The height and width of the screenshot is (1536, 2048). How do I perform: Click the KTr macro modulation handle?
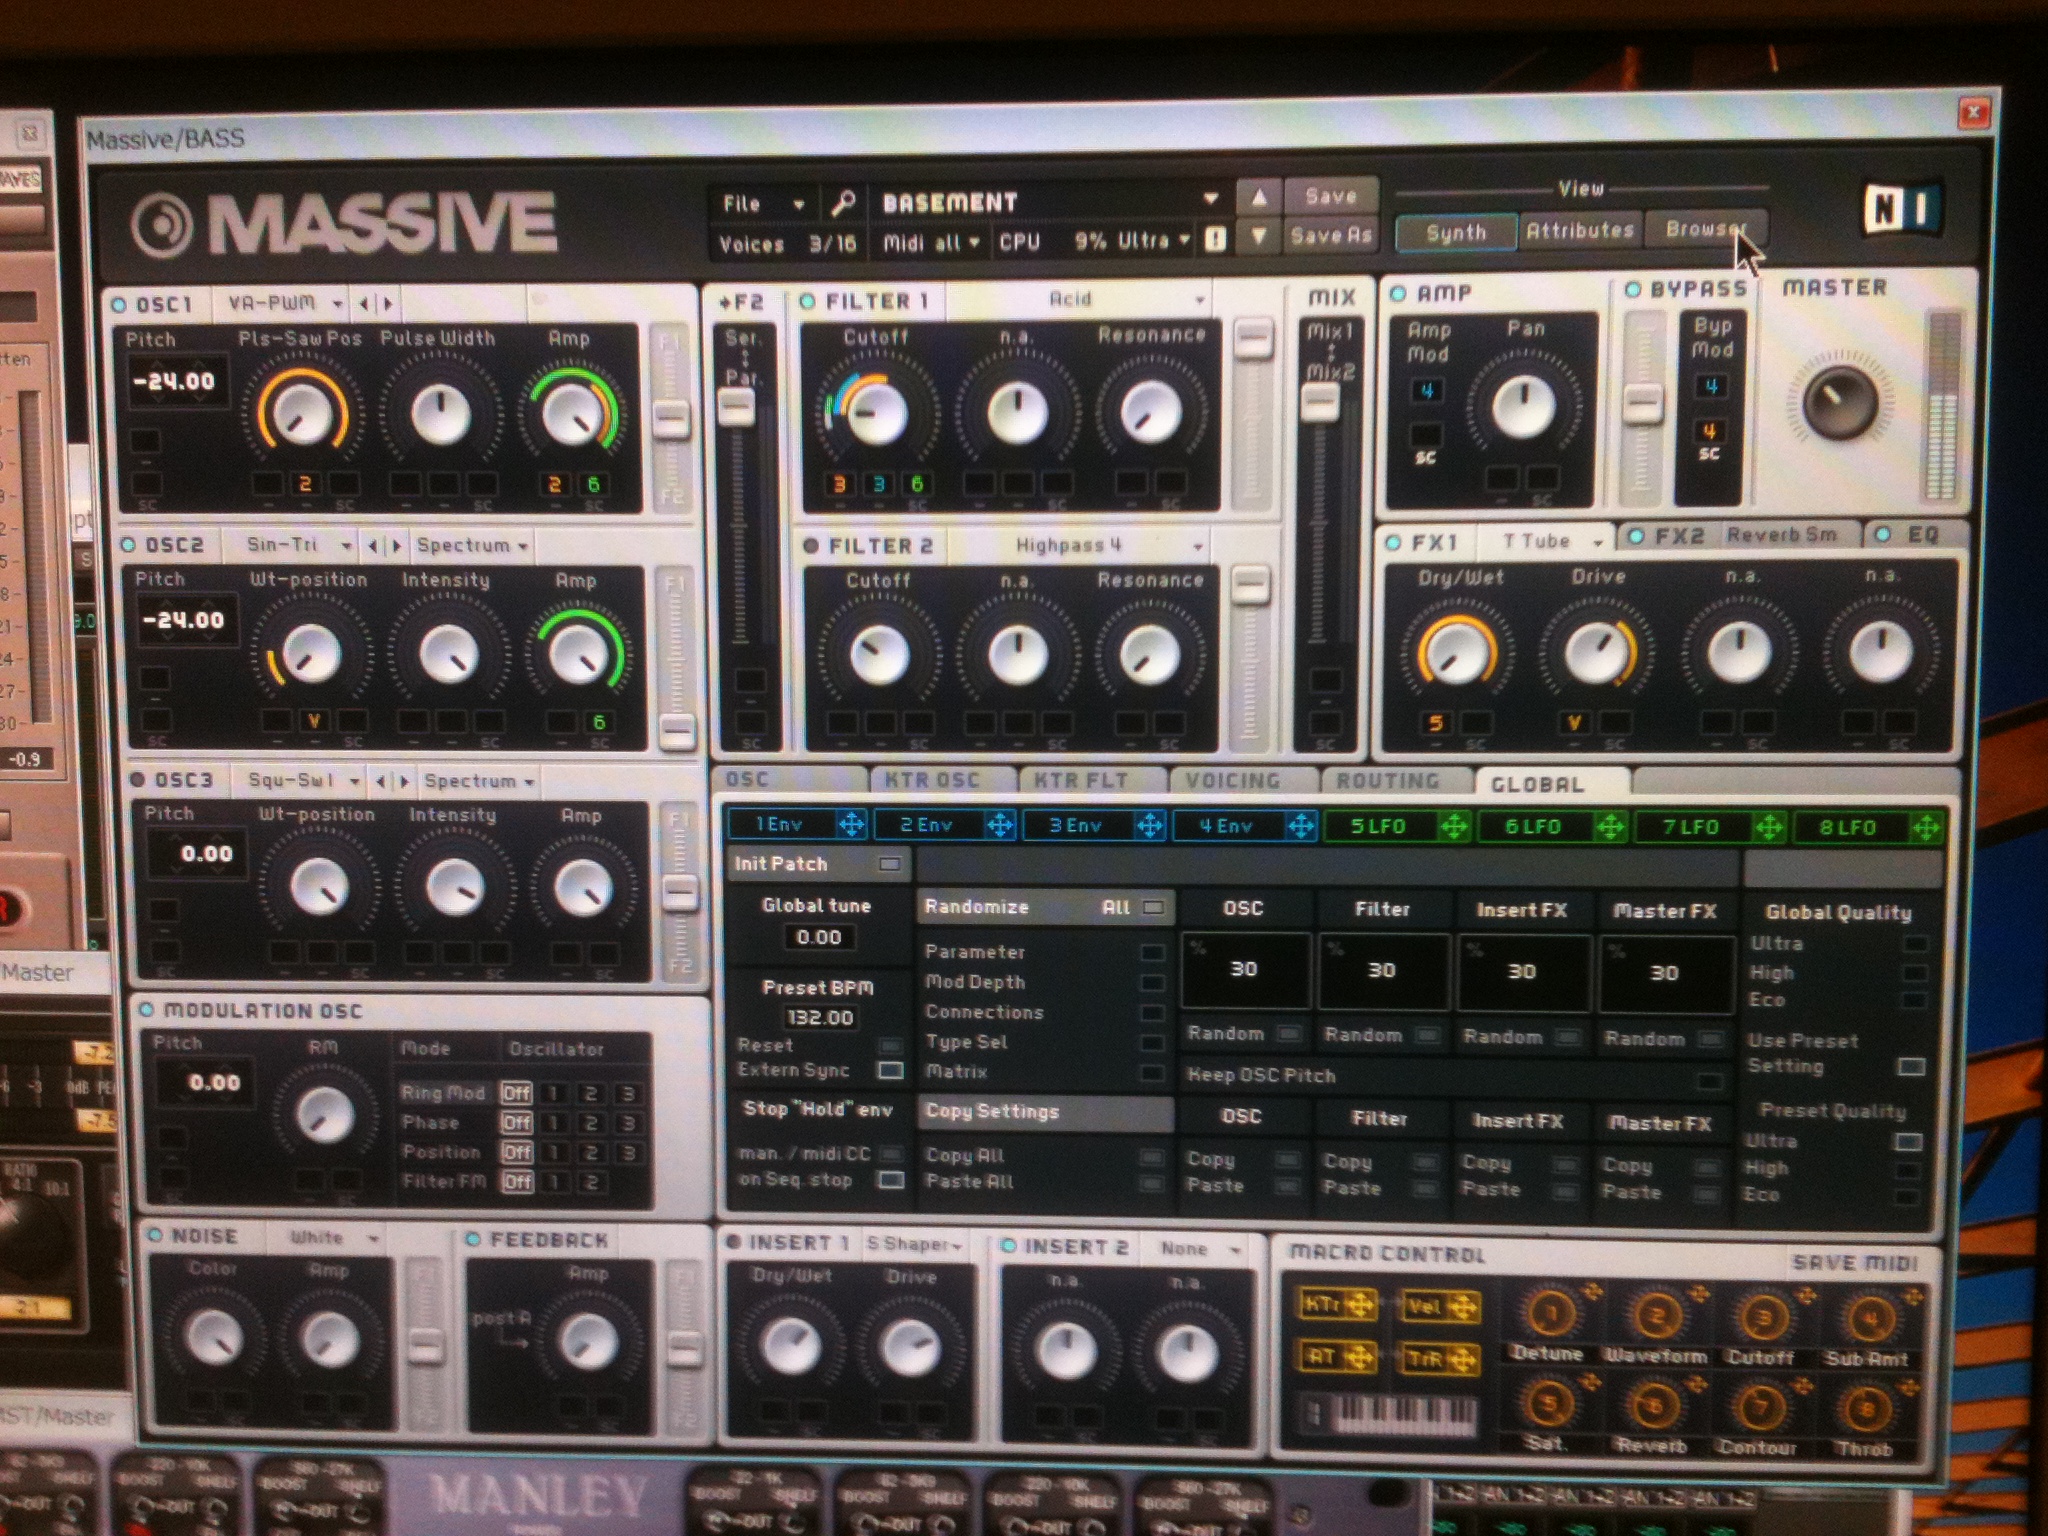1359,1305
